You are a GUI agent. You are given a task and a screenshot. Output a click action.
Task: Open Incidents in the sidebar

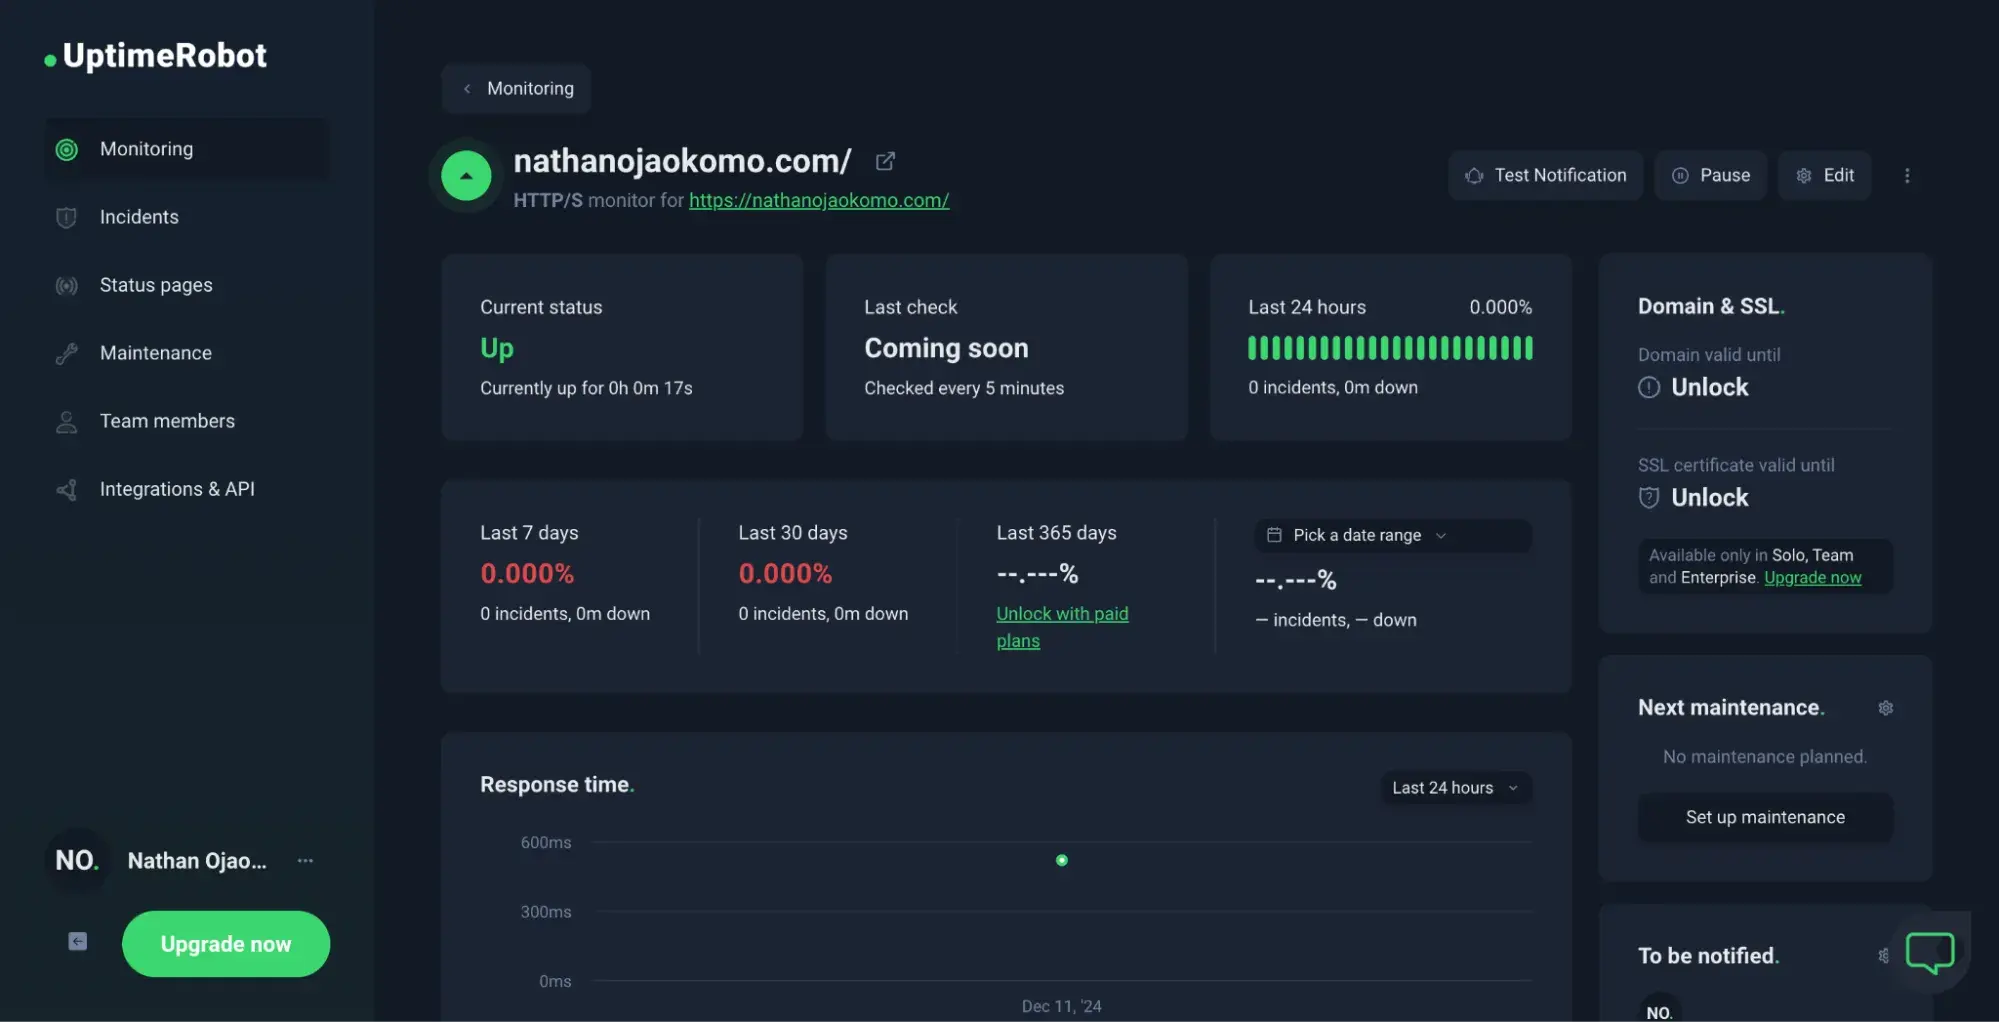pyautogui.click(x=139, y=217)
